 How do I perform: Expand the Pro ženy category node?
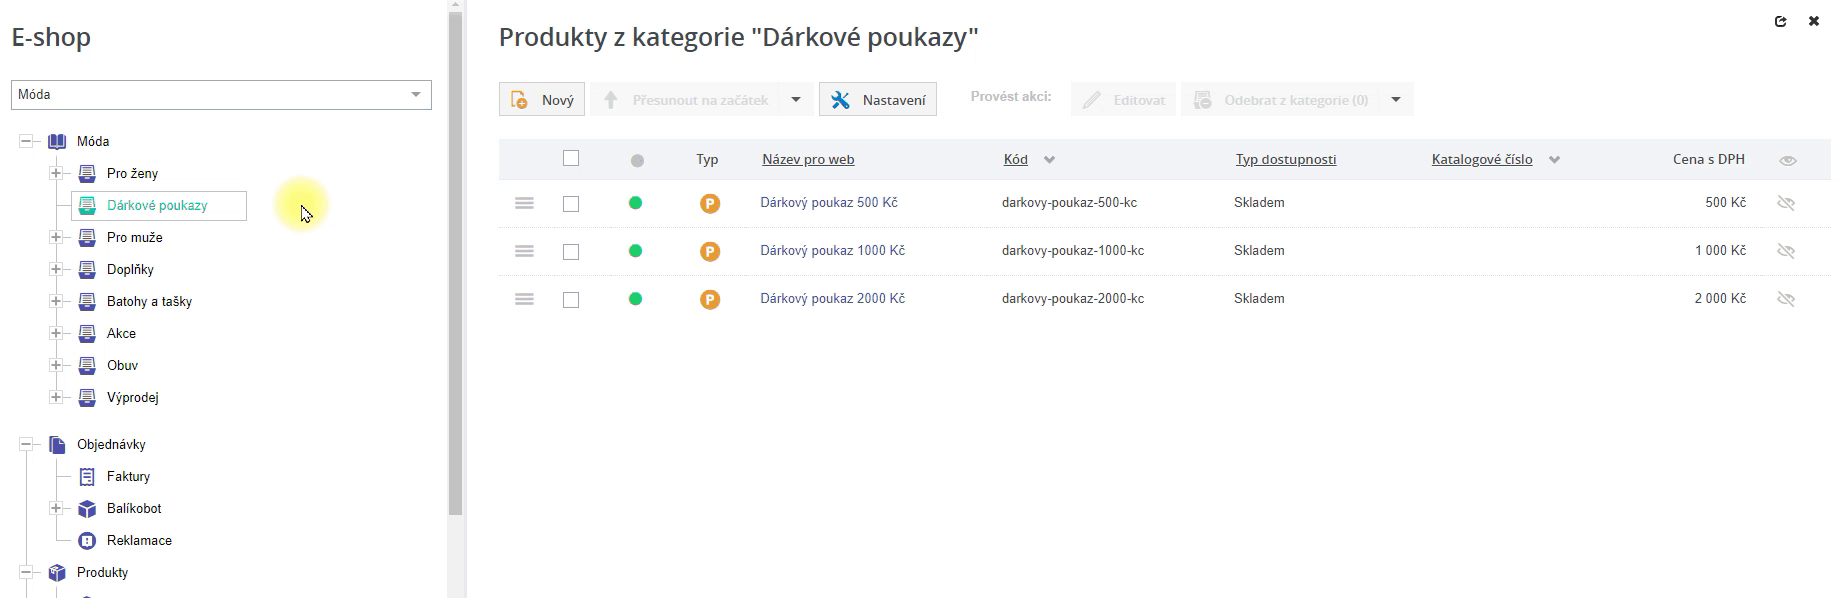56,173
